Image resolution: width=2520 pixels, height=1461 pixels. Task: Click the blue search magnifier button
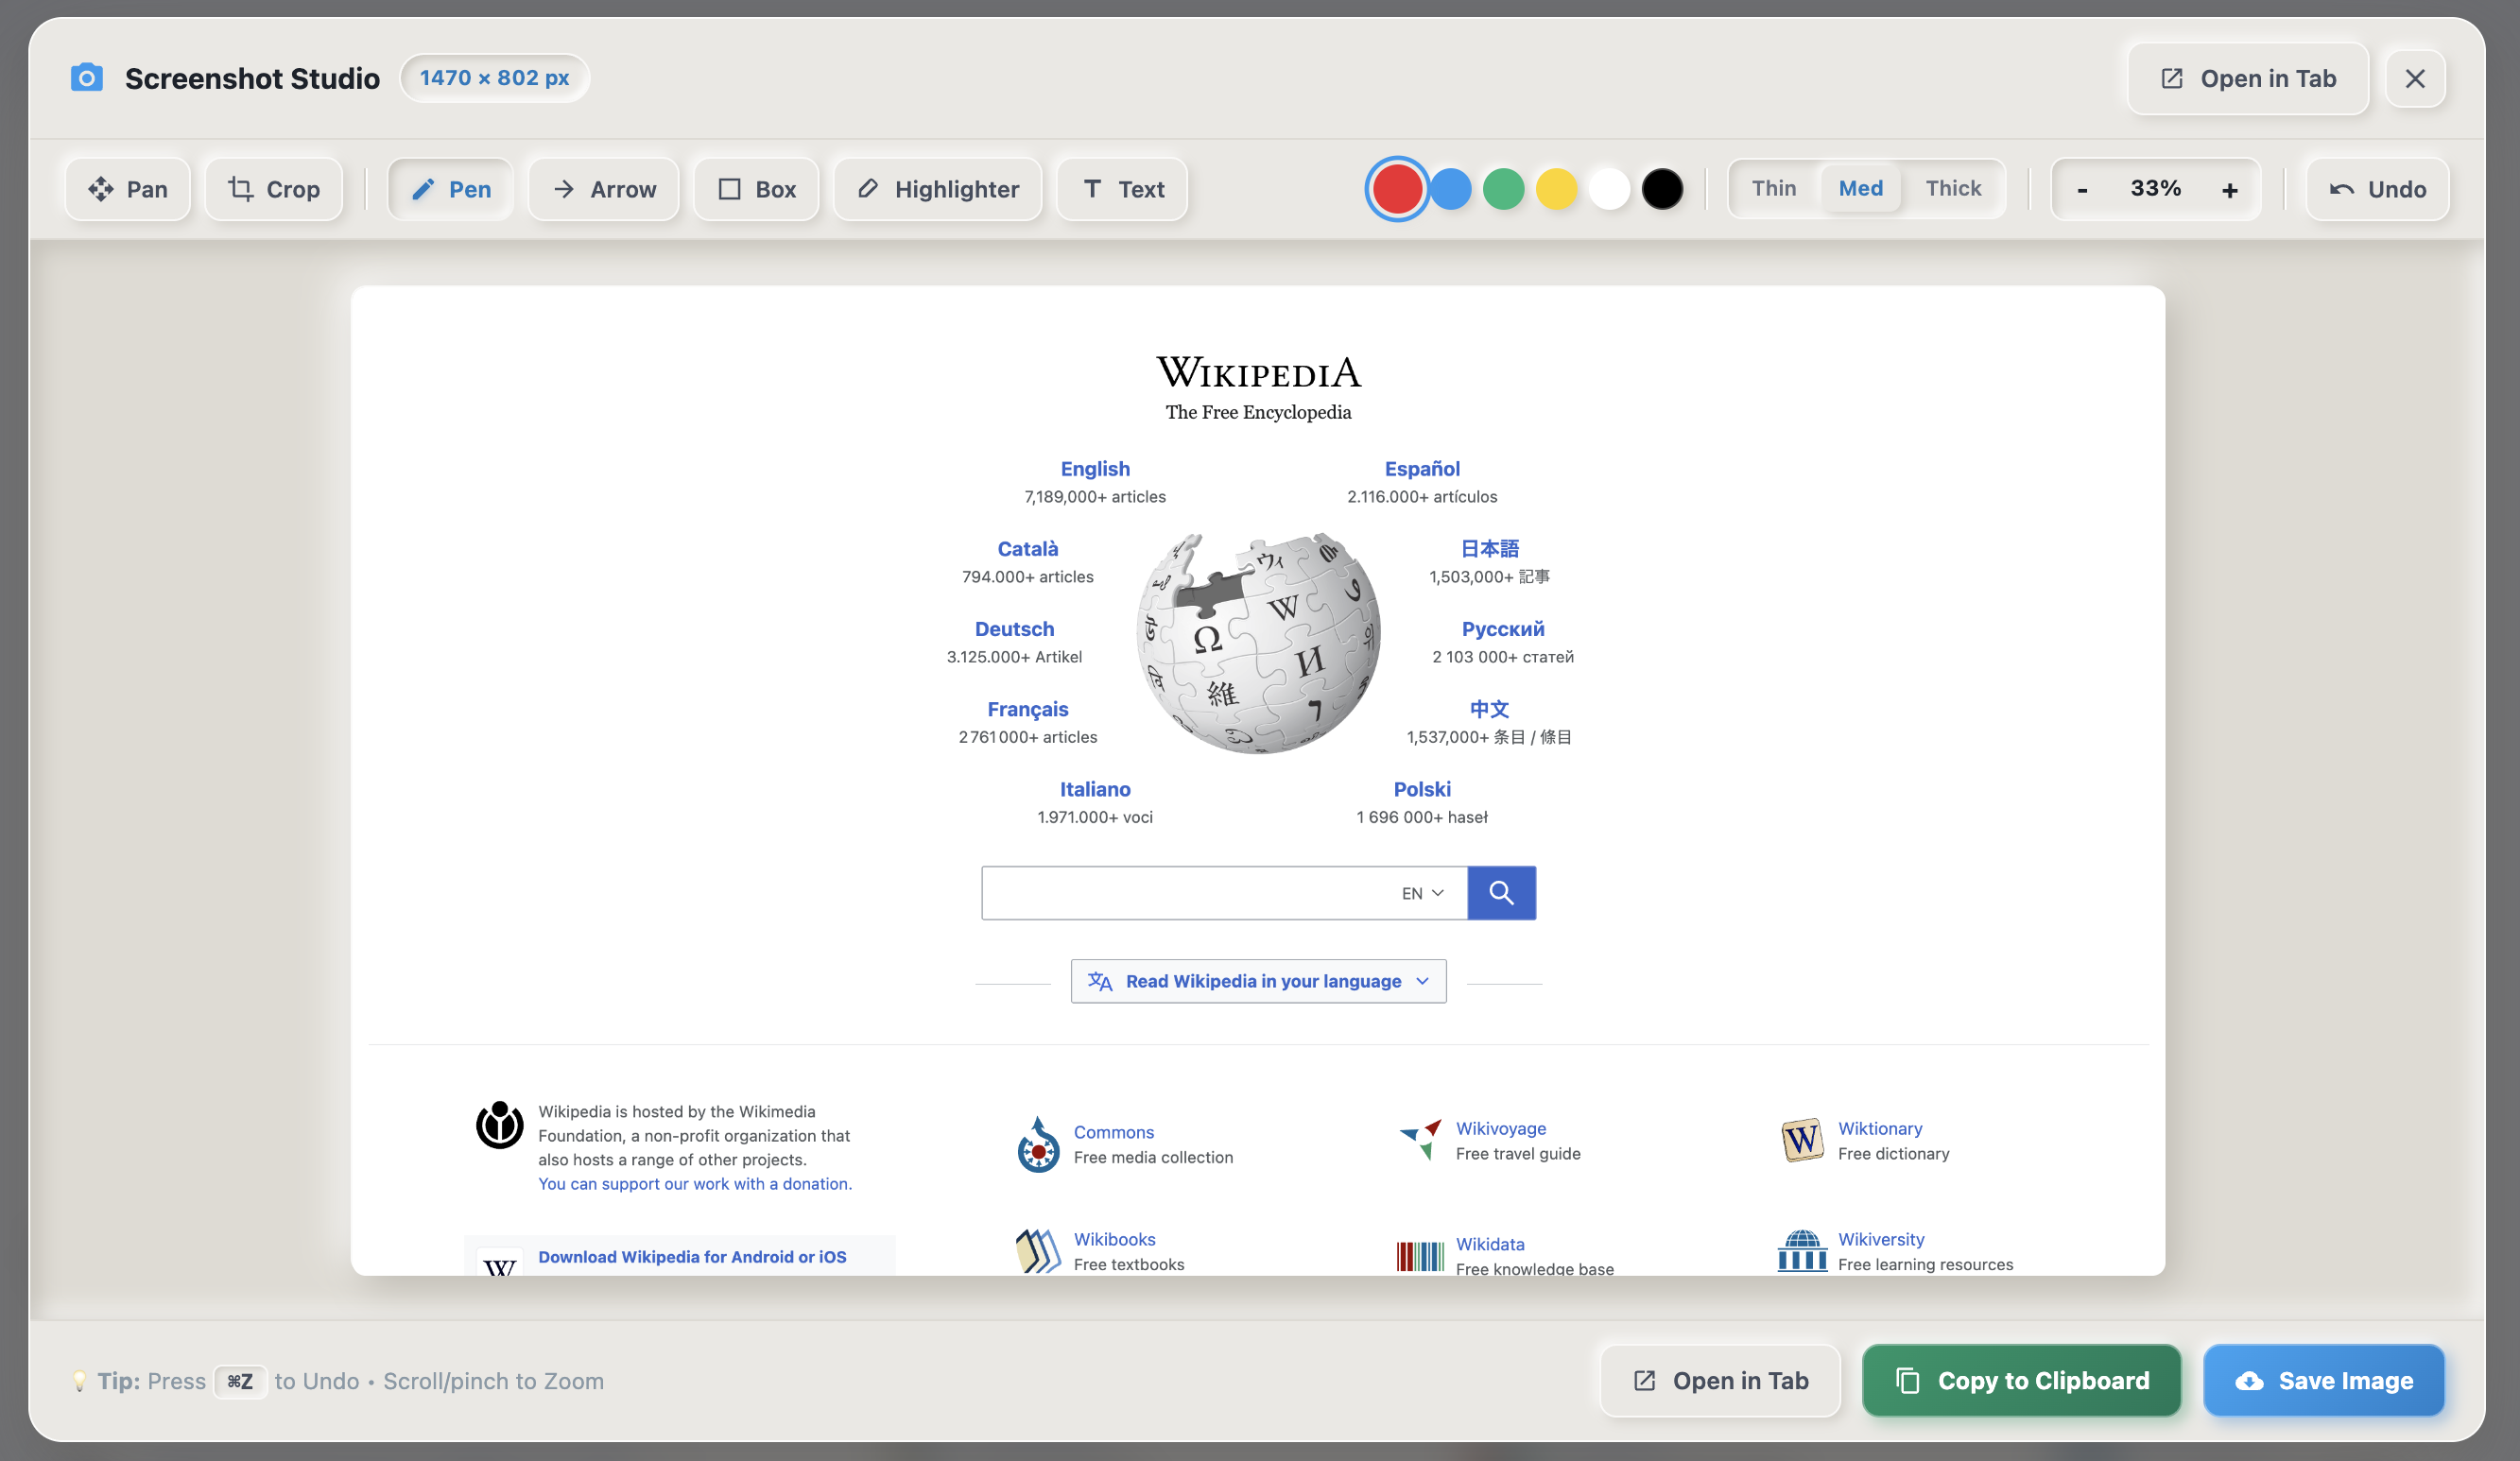[1501, 893]
